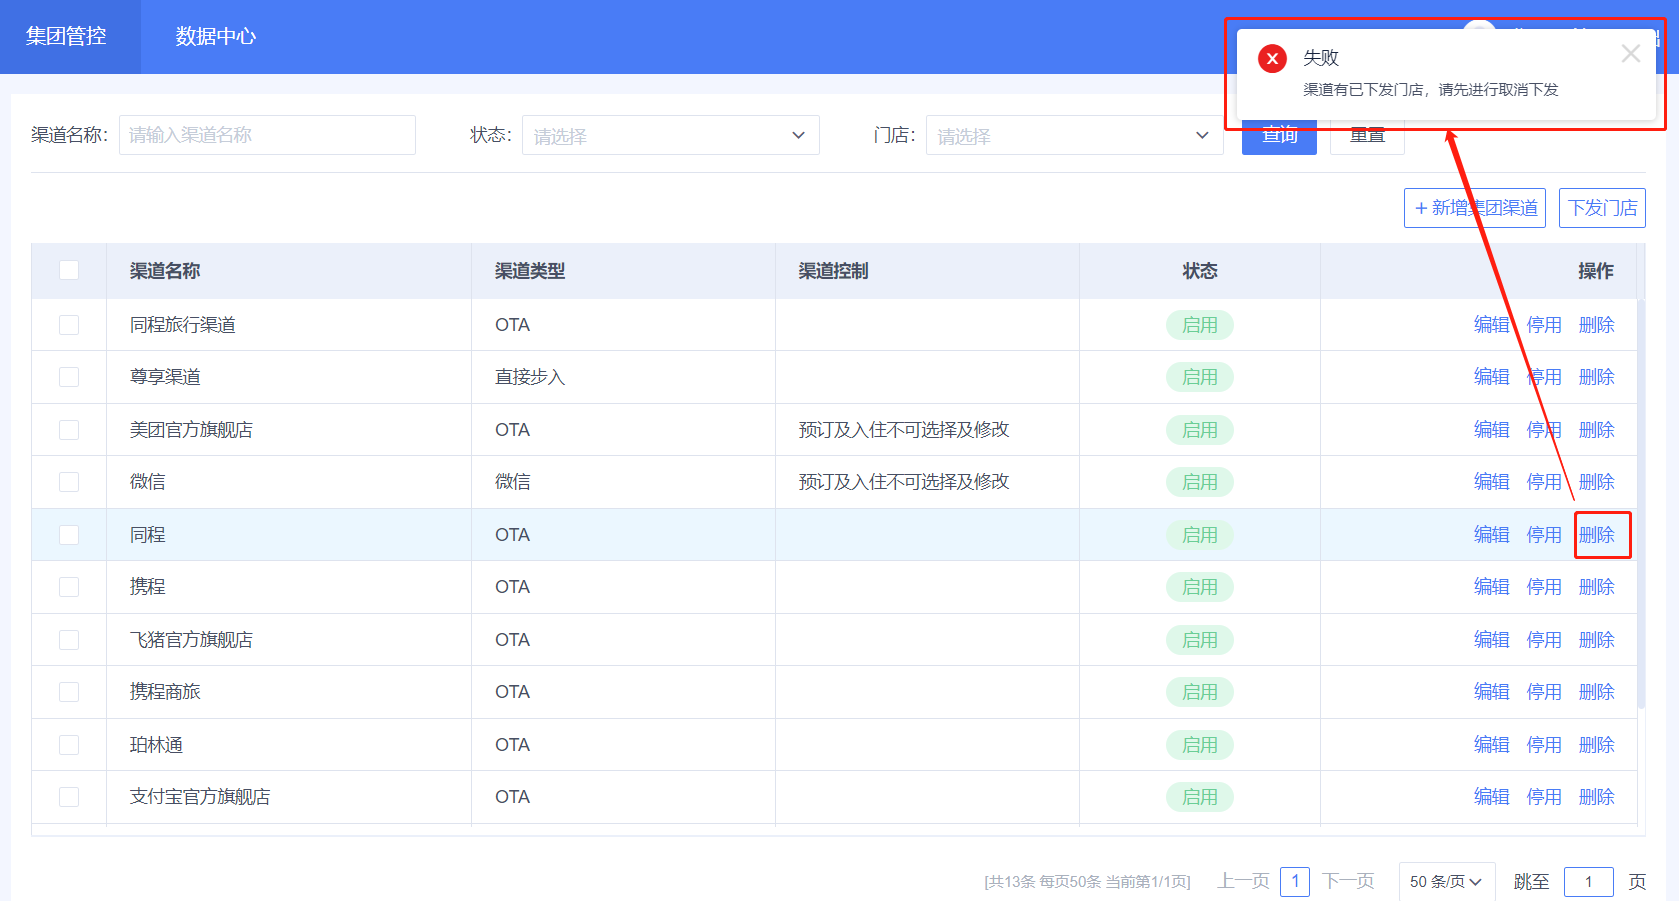
Task: Focus the 跳至 page number input
Action: (x=1588, y=881)
